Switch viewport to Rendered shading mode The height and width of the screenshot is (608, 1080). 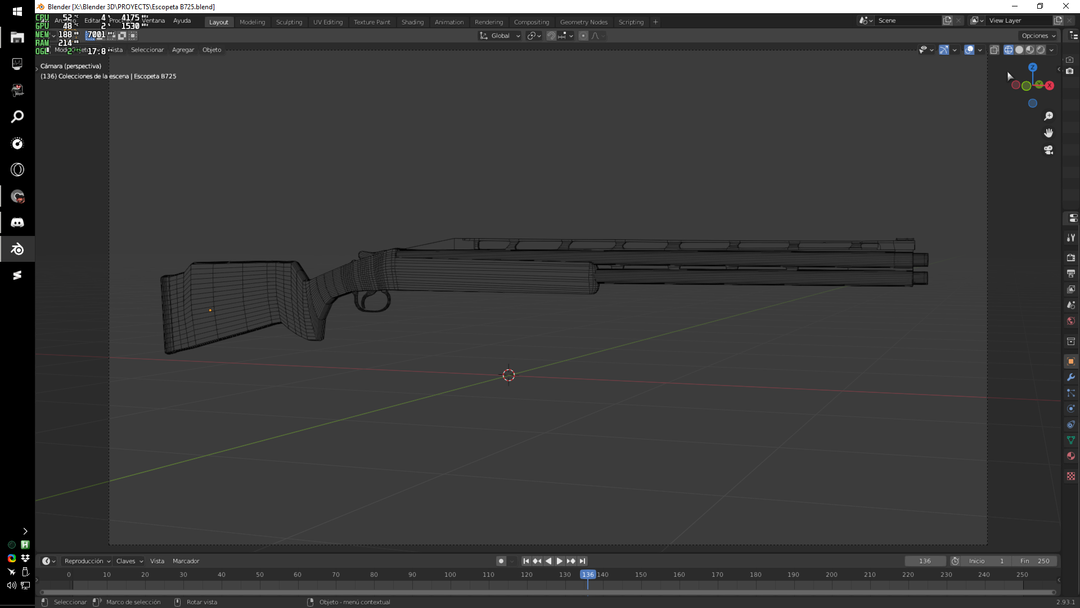(1040, 49)
